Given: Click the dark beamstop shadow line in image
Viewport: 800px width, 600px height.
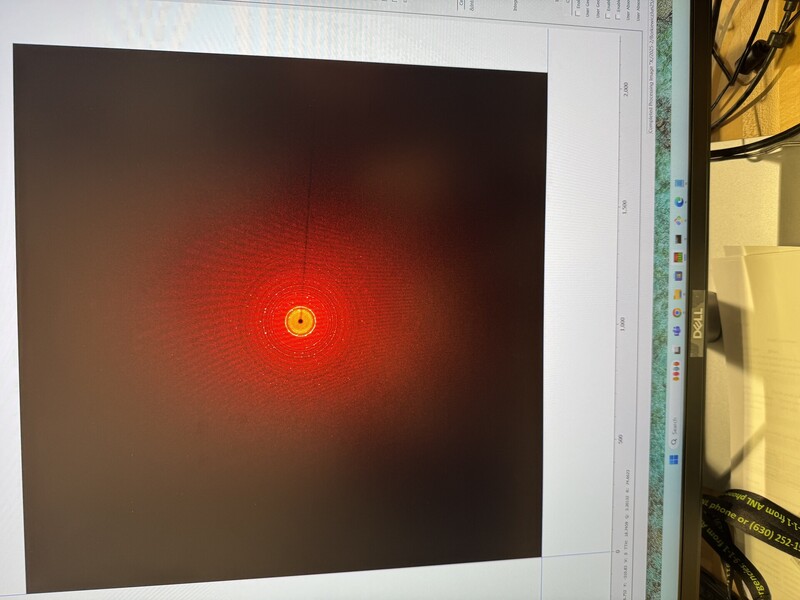Looking at the screenshot, I should [306, 200].
